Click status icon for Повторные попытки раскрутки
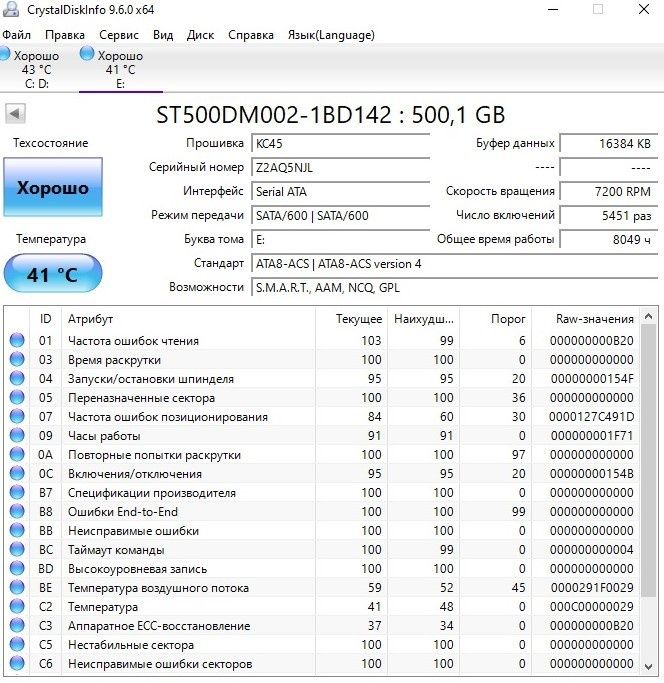Image resolution: width=664 pixels, height=683 pixels. coord(17,454)
